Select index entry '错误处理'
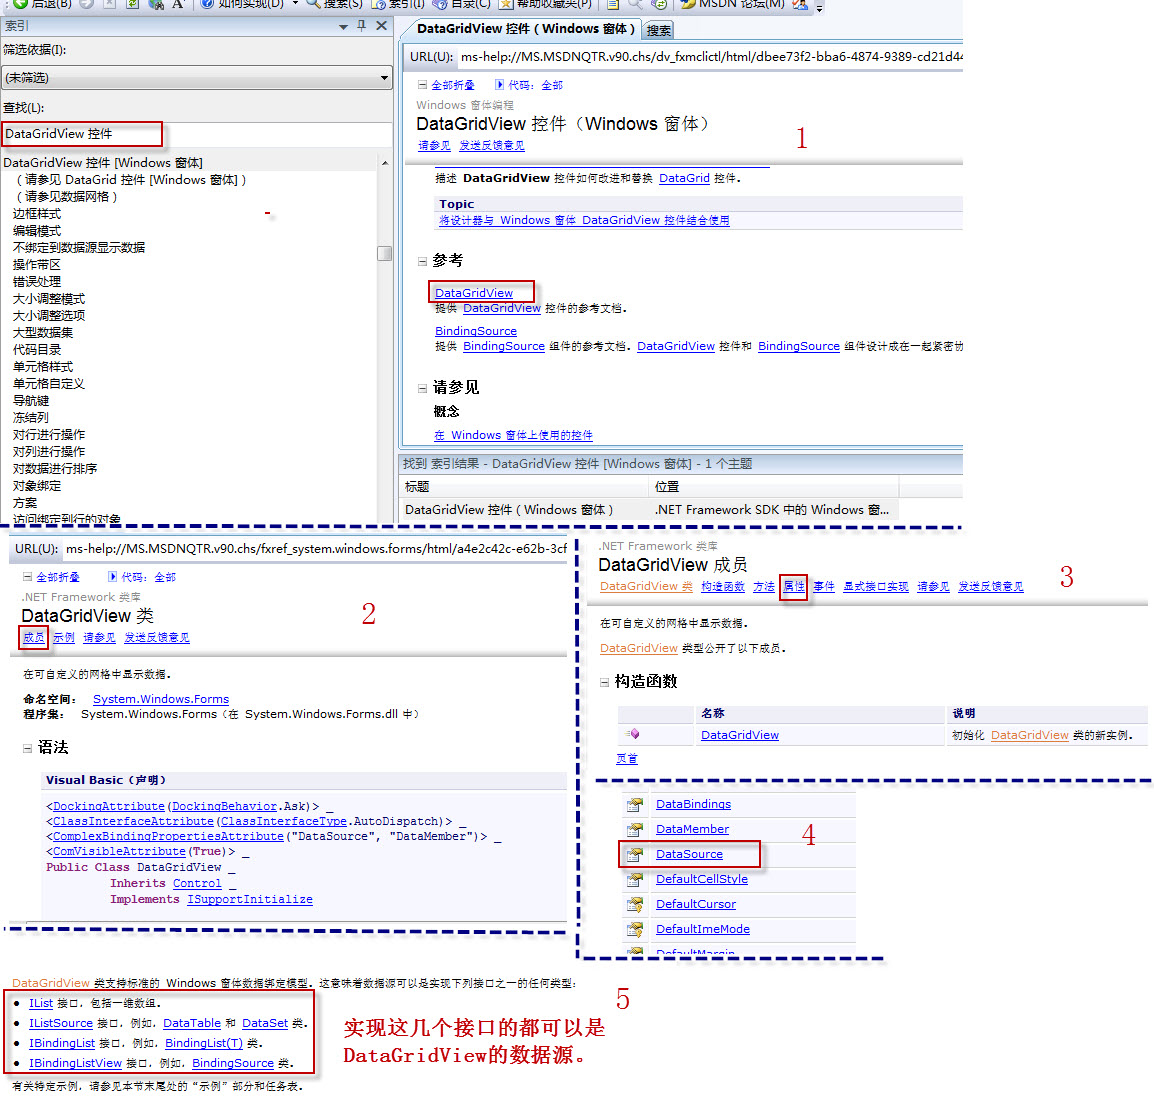The image size is (1154, 1098). pos(37,281)
